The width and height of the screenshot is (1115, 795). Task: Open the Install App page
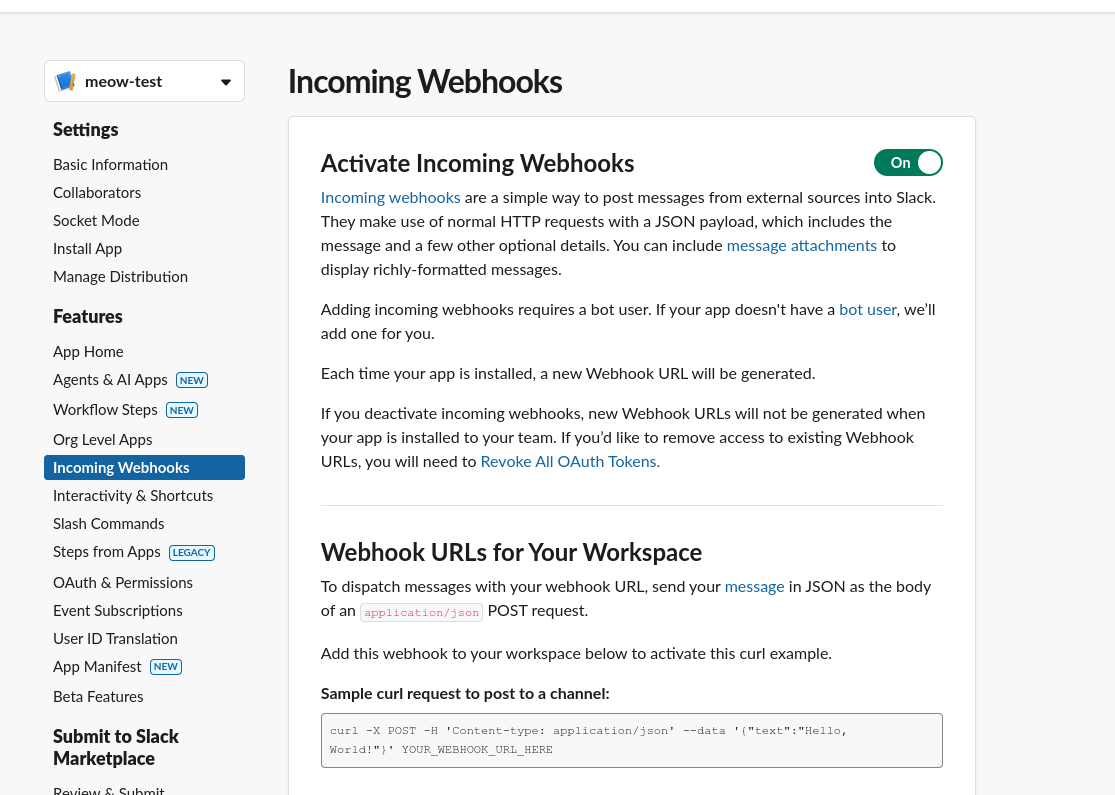coord(87,249)
